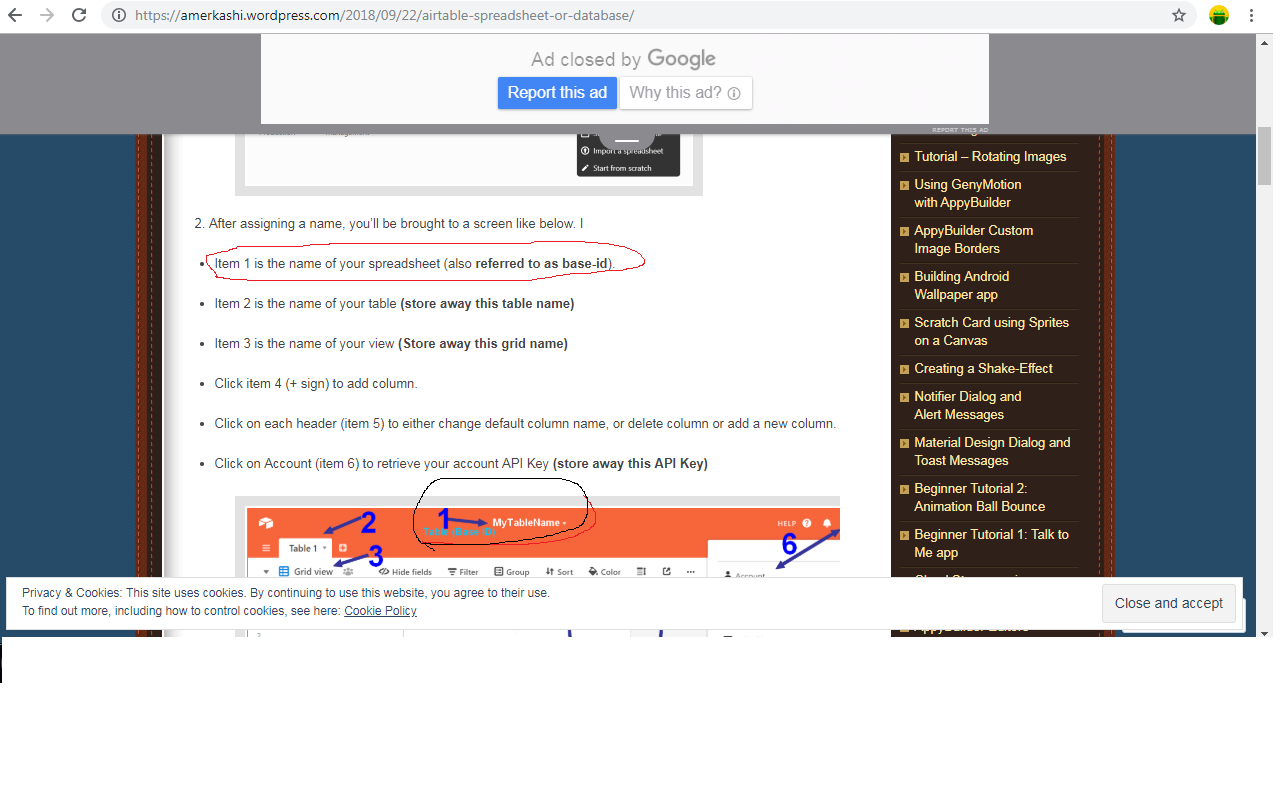Click the 'Click item 4 (+ sign)' bullet text
The height and width of the screenshot is (800, 1280).
tap(316, 383)
